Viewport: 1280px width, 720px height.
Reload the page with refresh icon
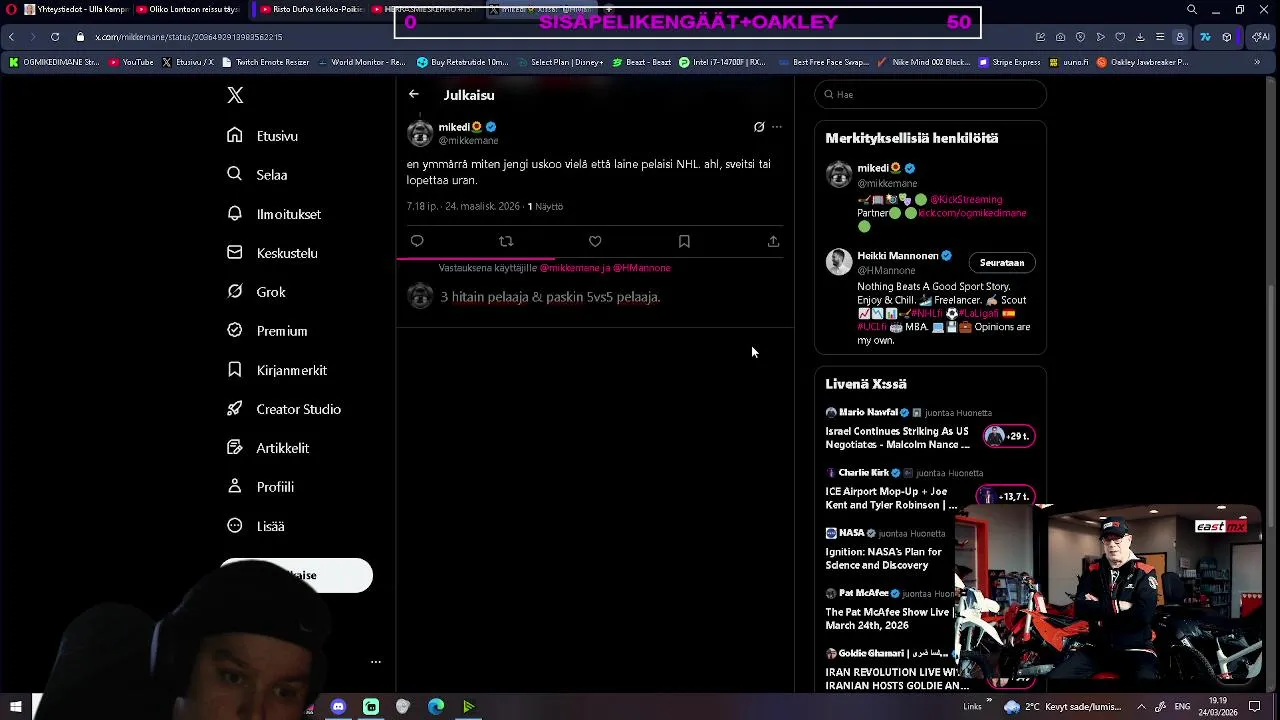coord(54,37)
